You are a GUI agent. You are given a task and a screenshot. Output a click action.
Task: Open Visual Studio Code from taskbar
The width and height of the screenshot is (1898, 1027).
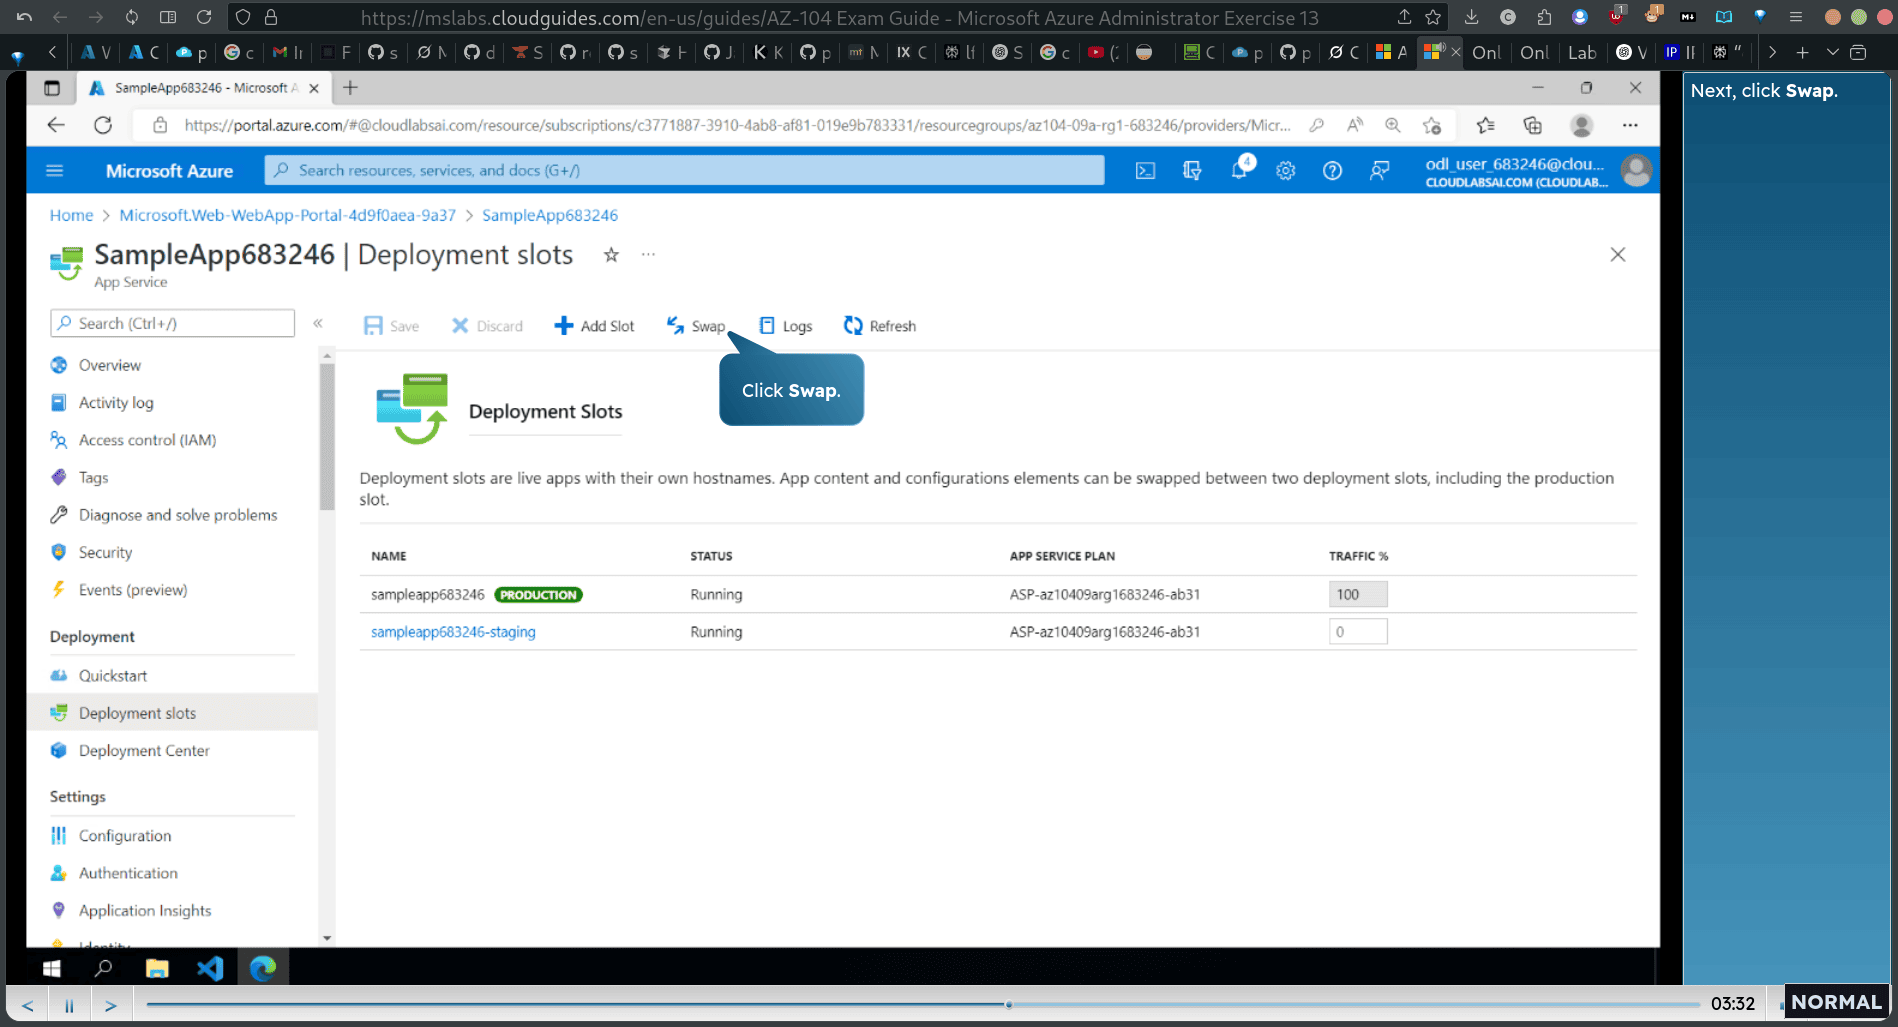[x=210, y=968]
